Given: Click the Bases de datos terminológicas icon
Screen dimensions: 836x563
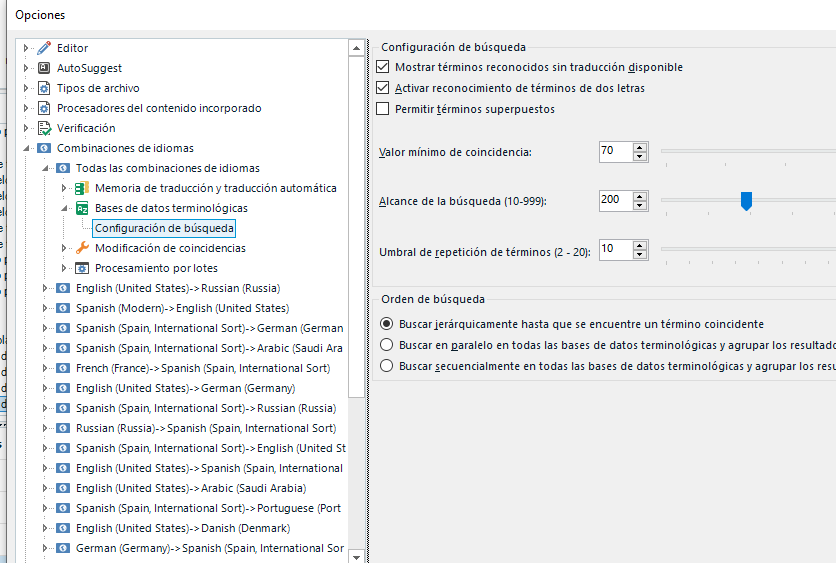Looking at the screenshot, I should pos(82,208).
